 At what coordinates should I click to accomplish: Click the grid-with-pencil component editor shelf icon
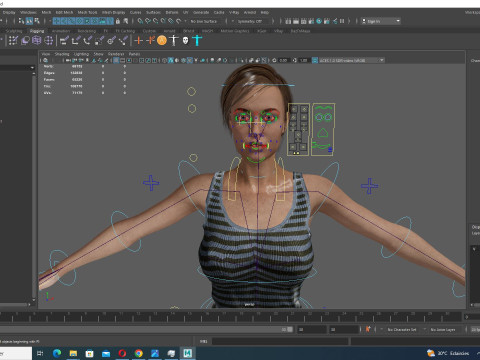click(13, 41)
